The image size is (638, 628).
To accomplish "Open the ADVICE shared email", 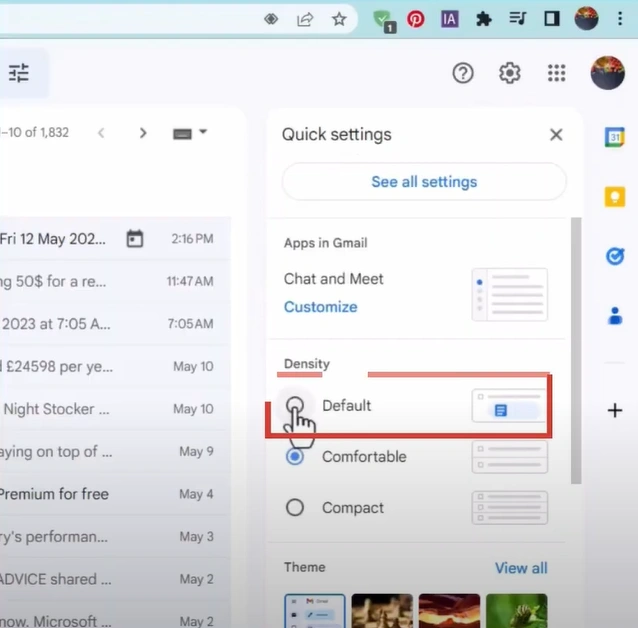I will pyautogui.click(x=116, y=579).
